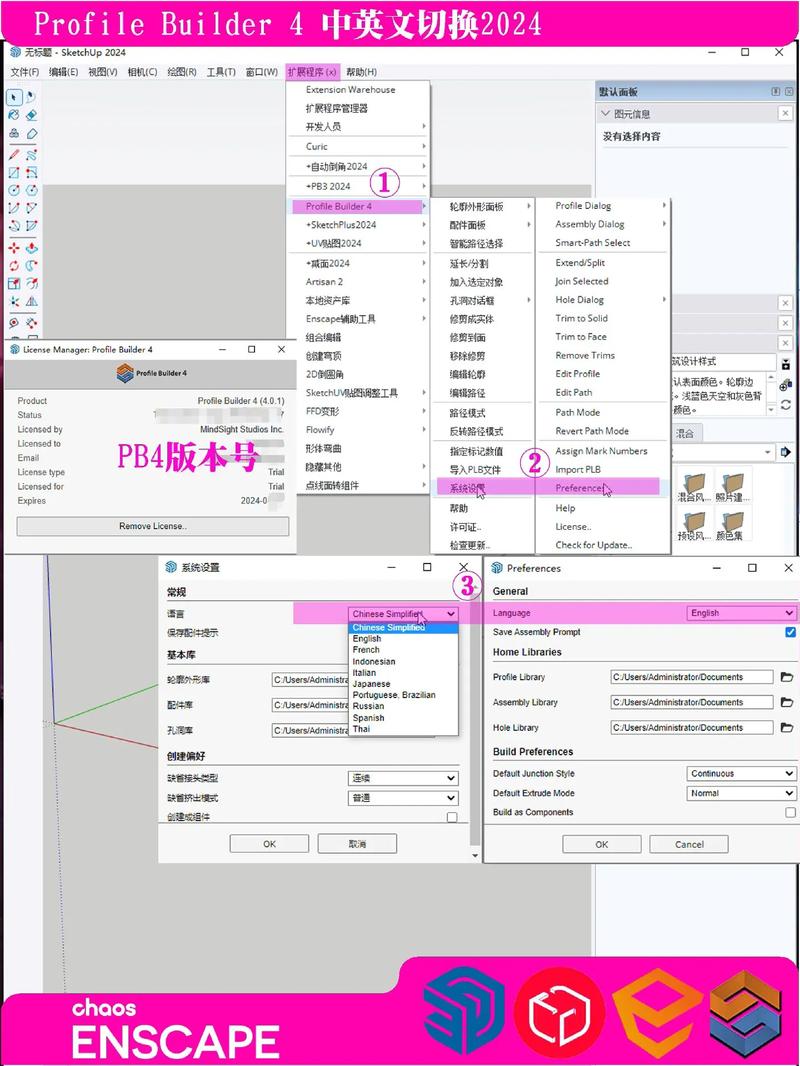Click the Assembly Library path field

[692, 702]
